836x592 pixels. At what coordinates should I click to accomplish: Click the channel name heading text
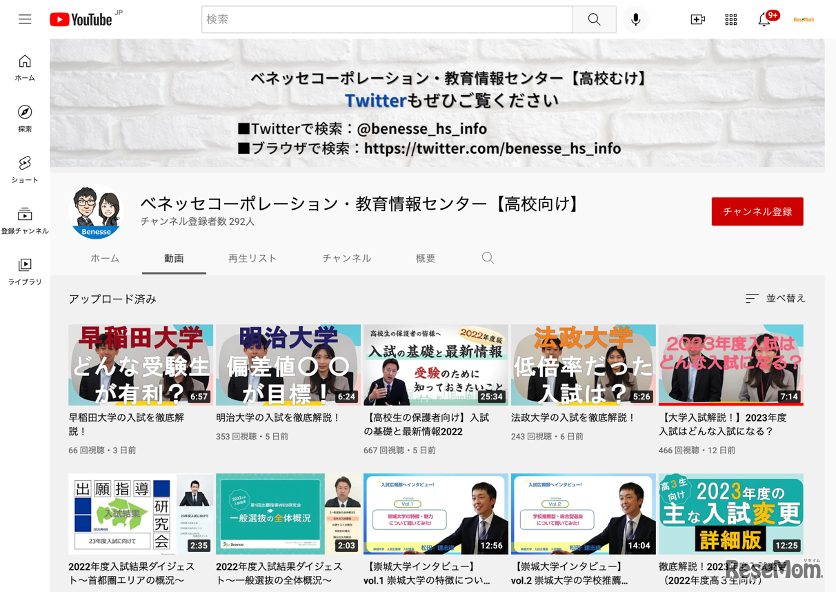click(361, 204)
